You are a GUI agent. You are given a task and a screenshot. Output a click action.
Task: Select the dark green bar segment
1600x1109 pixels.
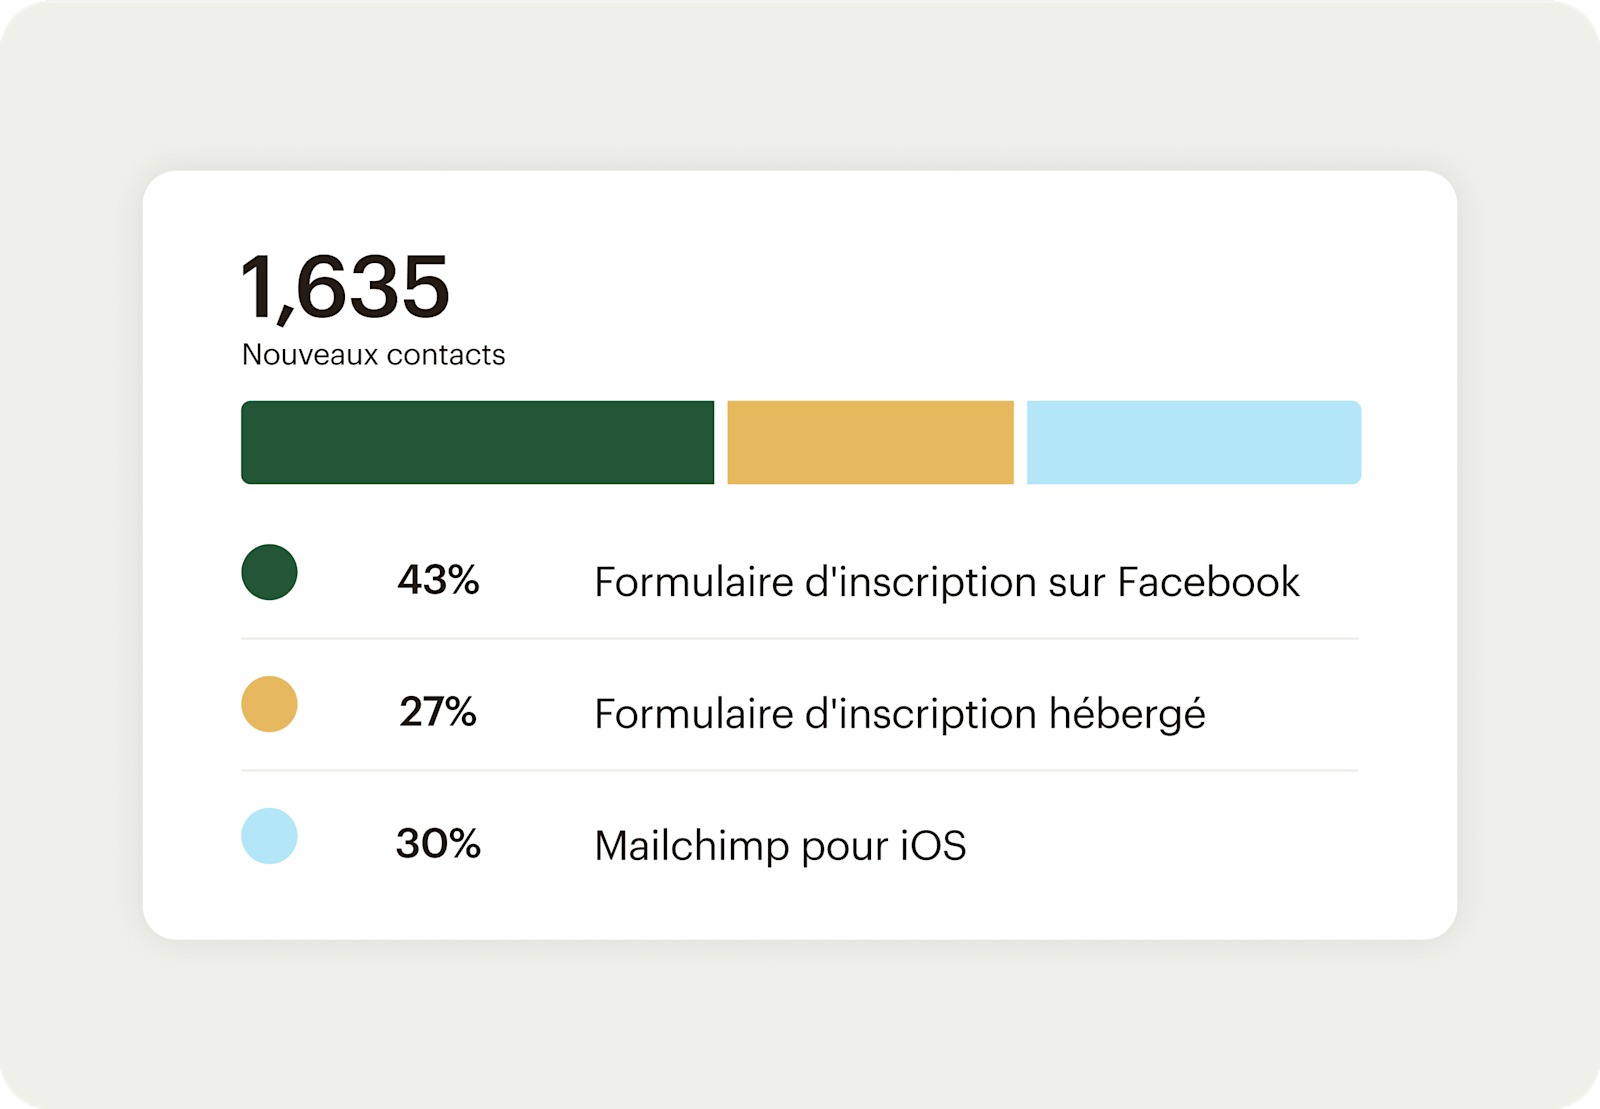click(x=477, y=442)
